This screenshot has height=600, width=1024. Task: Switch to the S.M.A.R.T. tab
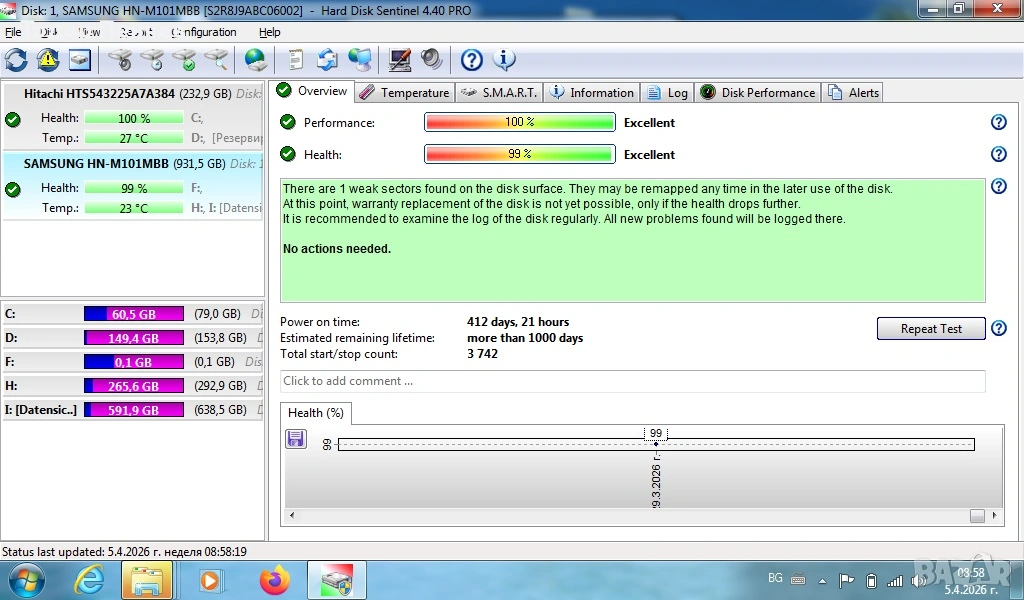point(499,93)
